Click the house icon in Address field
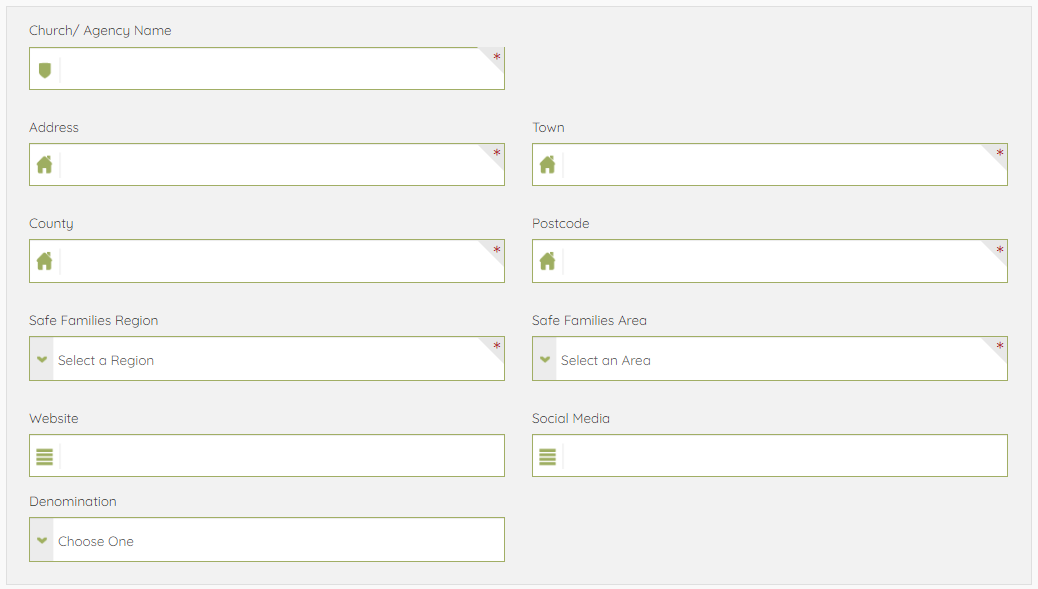1038x589 pixels. (44, 165)
